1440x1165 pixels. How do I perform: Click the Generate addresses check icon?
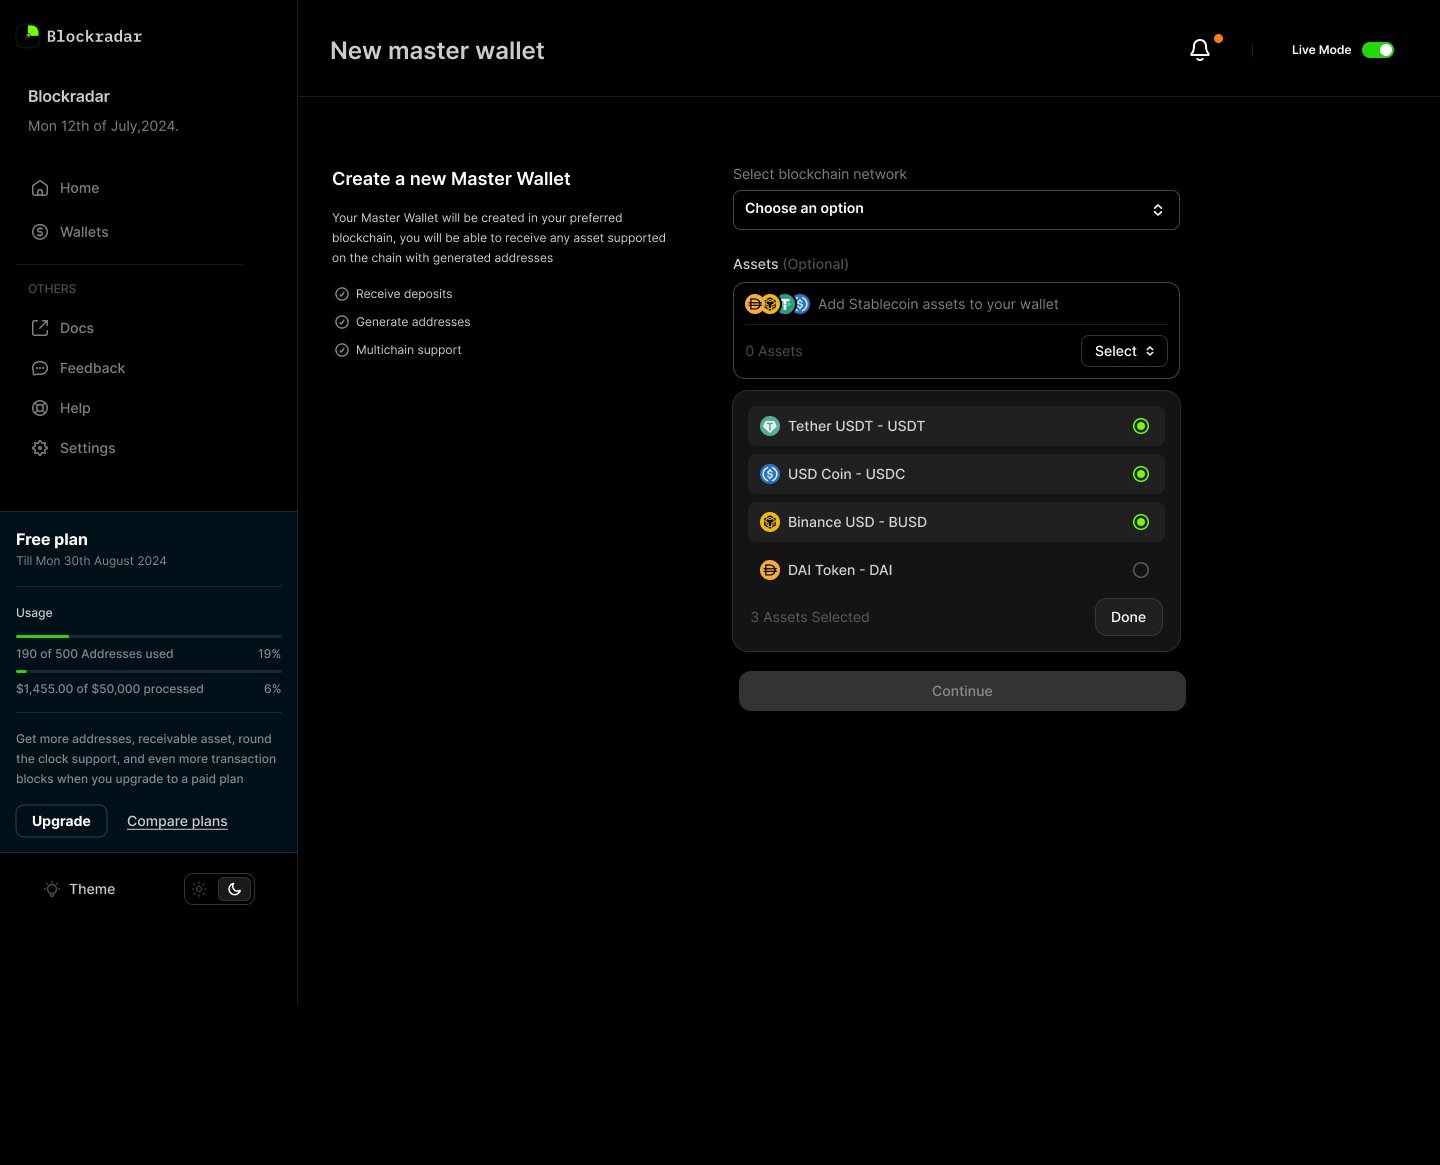click(341, 322)
